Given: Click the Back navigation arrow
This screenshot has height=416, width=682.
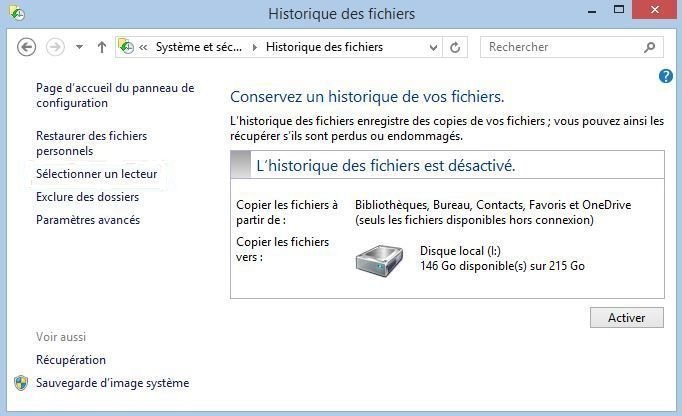Looking at the screenshot, I should [27, 47].
